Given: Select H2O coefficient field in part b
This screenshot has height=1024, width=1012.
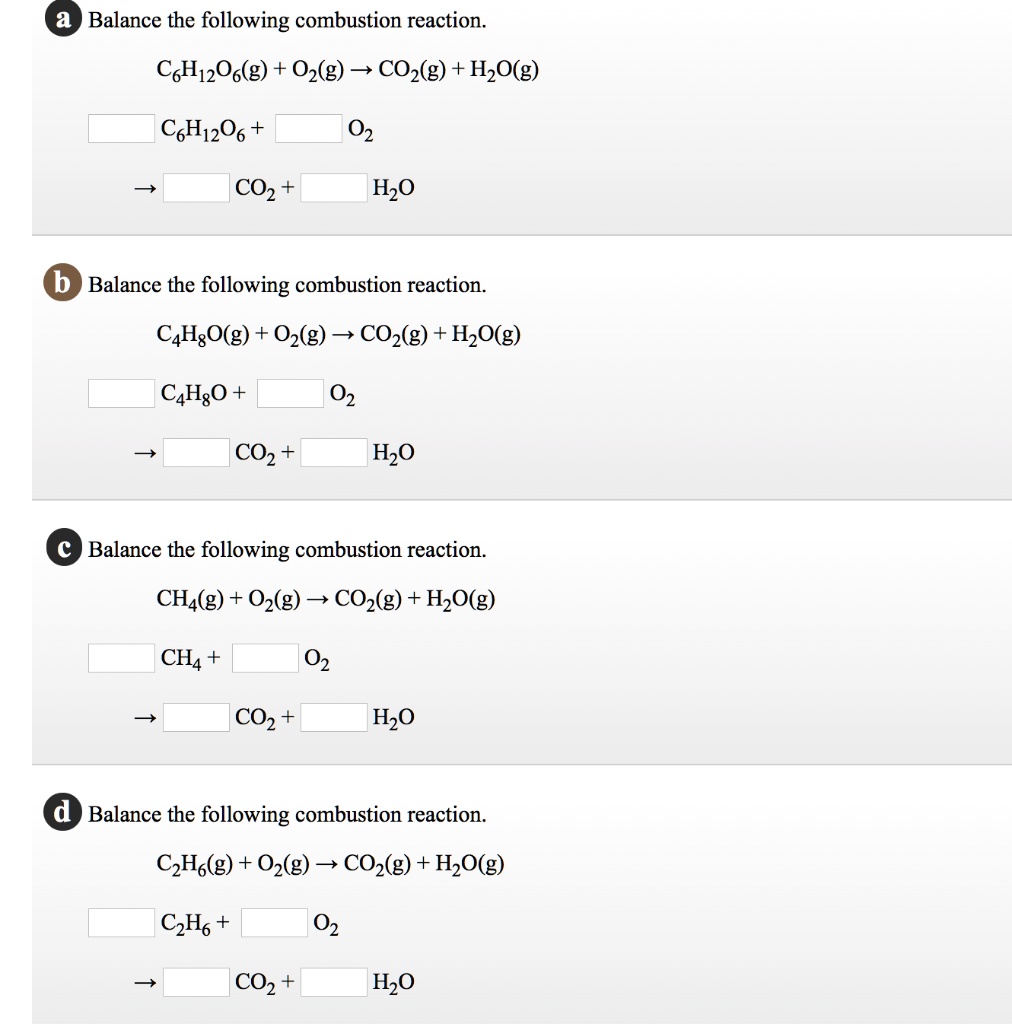Looking at the screenshot, I should click(x=334, y=453).
